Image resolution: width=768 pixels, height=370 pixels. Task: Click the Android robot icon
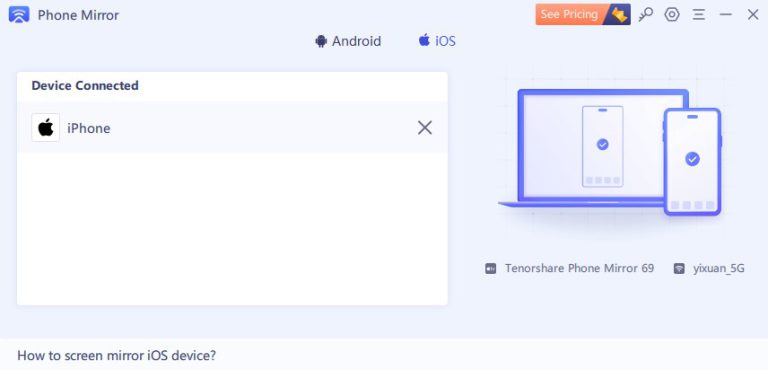point(321,41)
